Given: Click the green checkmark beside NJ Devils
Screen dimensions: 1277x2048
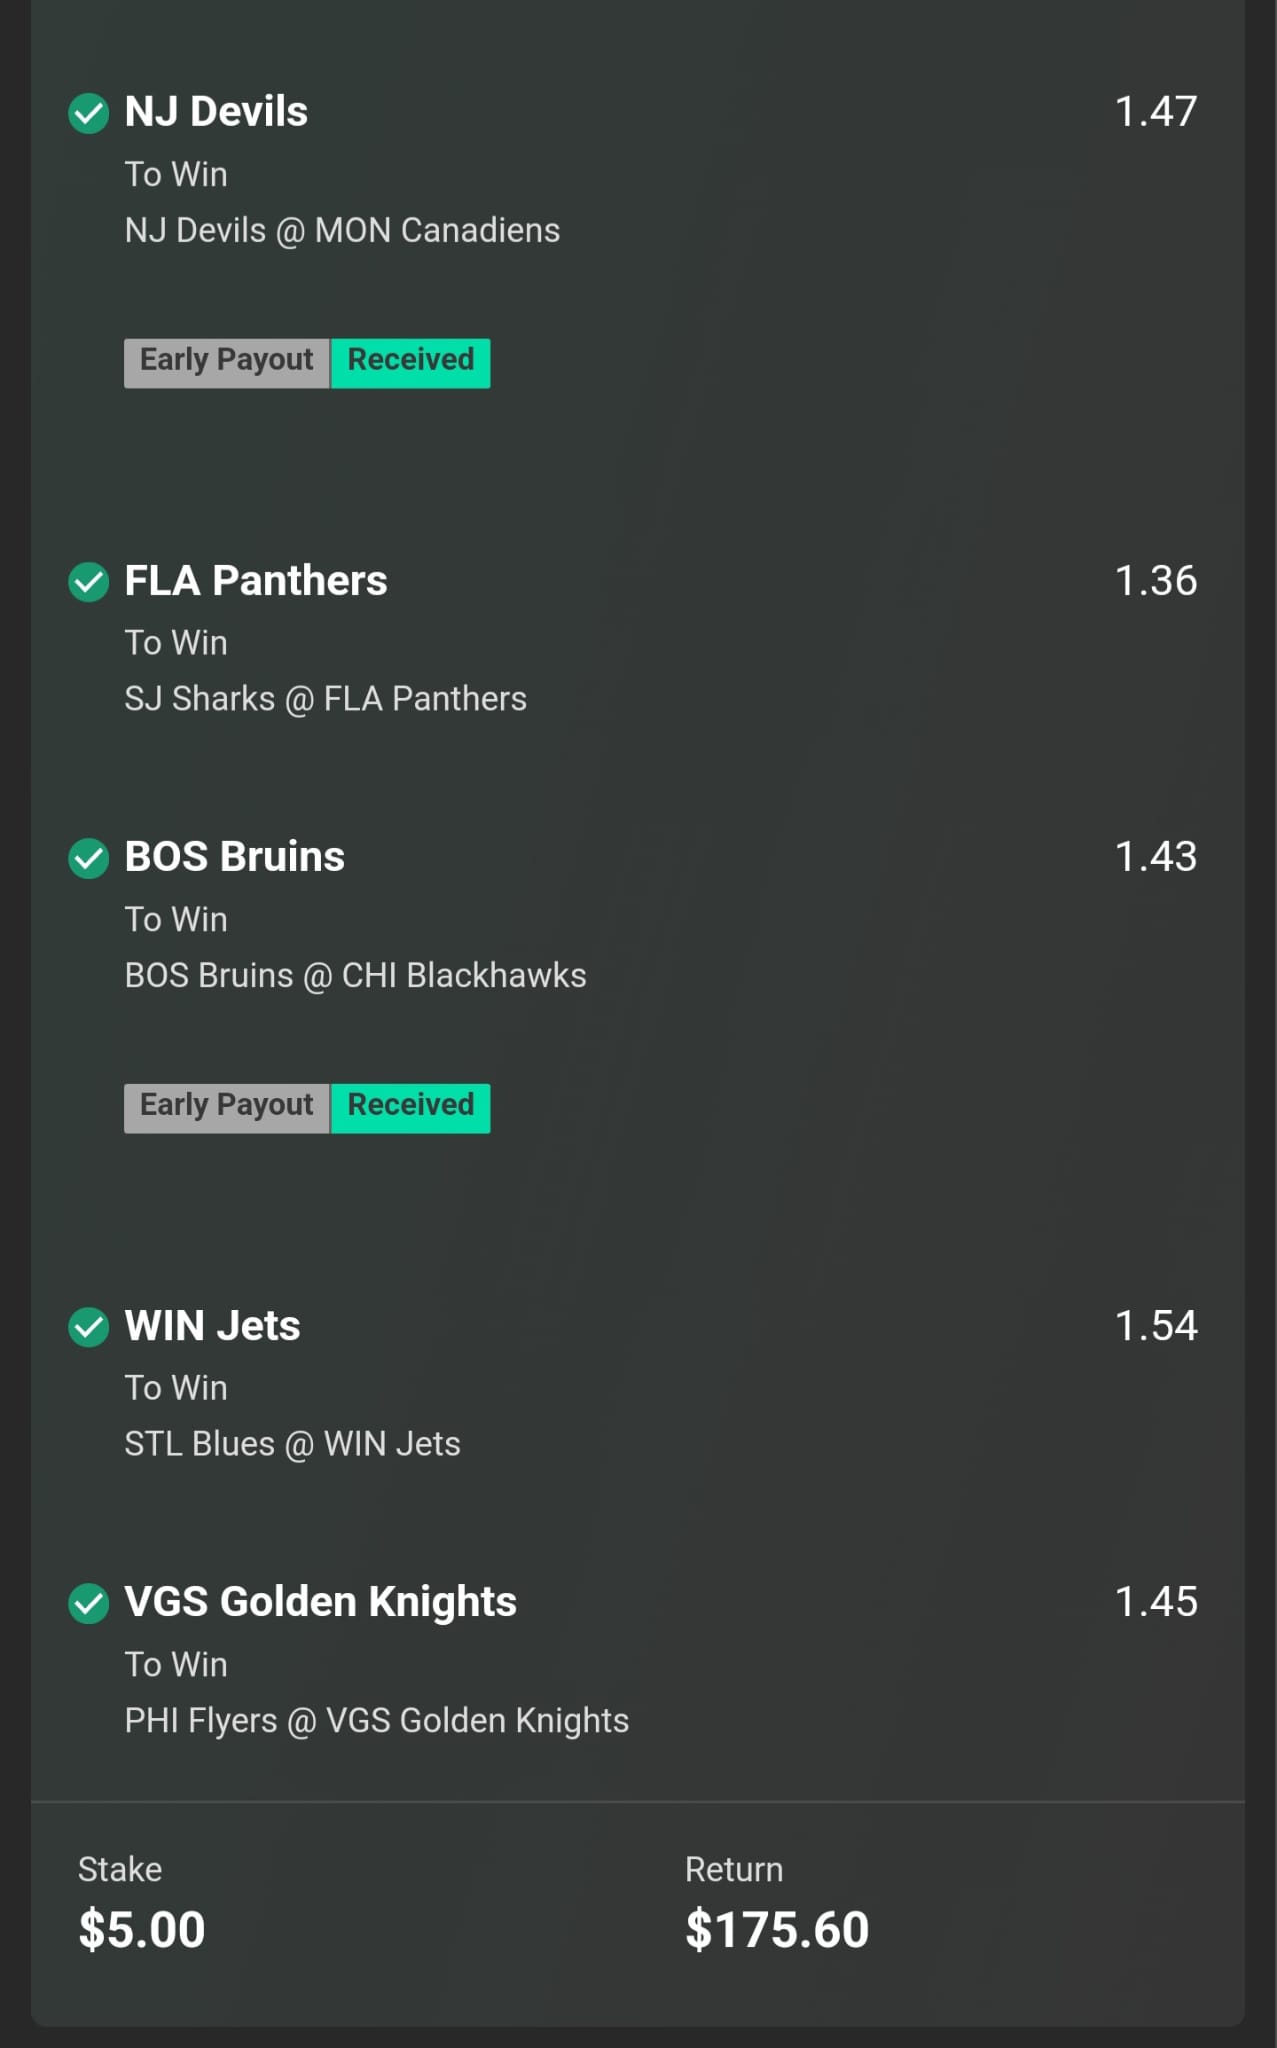Looking at the screenshot, I should (88, 113).
